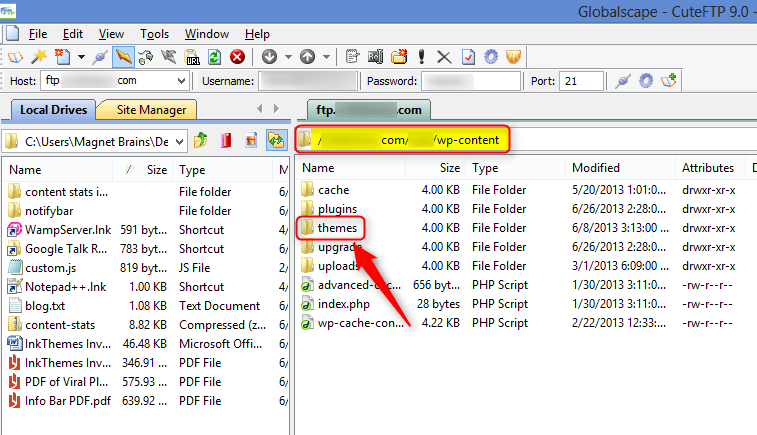
Task: Select the ftp site tab in remote pane
Action: coord(369,110)
